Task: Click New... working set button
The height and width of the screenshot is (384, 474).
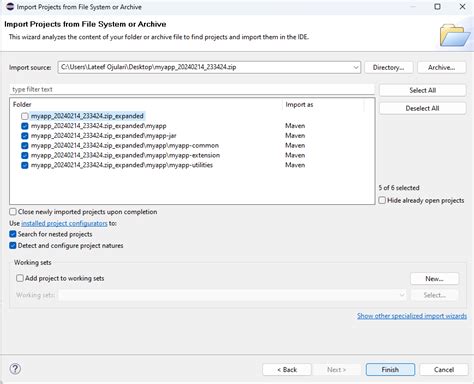Action: pos(435,279)
